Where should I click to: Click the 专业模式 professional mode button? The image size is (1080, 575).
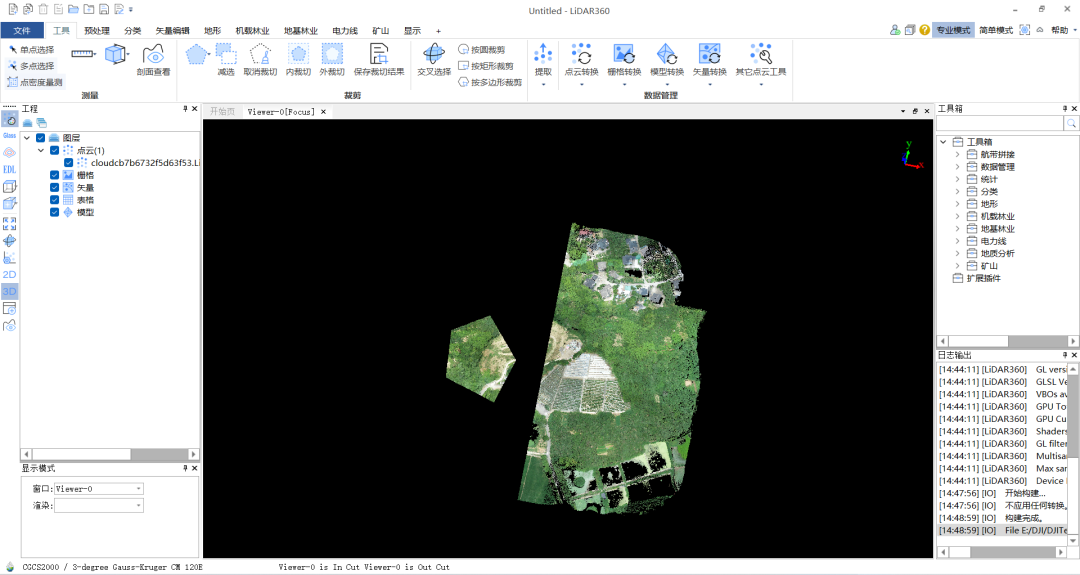click(x=953, y=30)
